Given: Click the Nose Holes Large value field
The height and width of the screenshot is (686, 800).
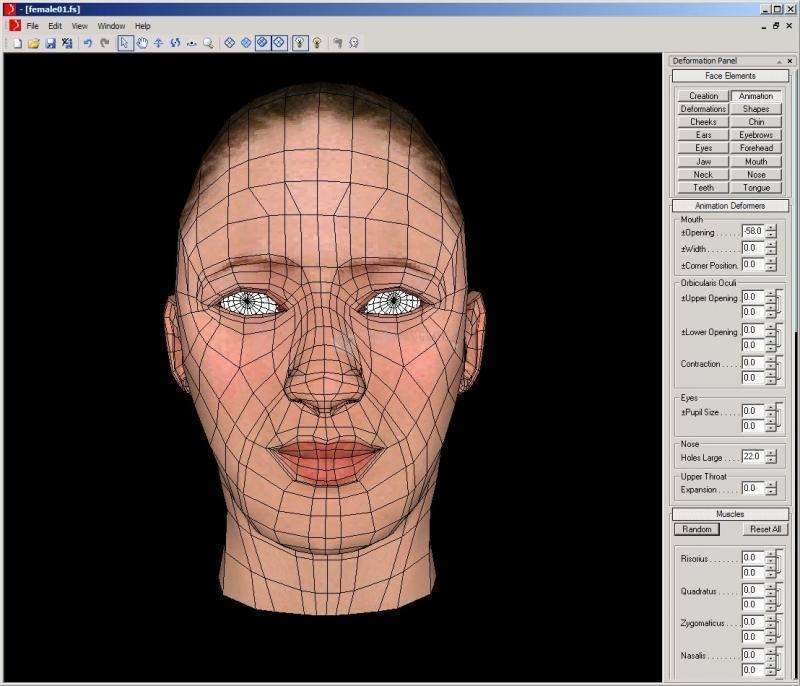Looking at the screenshot, I should click(x=752, y=457).
